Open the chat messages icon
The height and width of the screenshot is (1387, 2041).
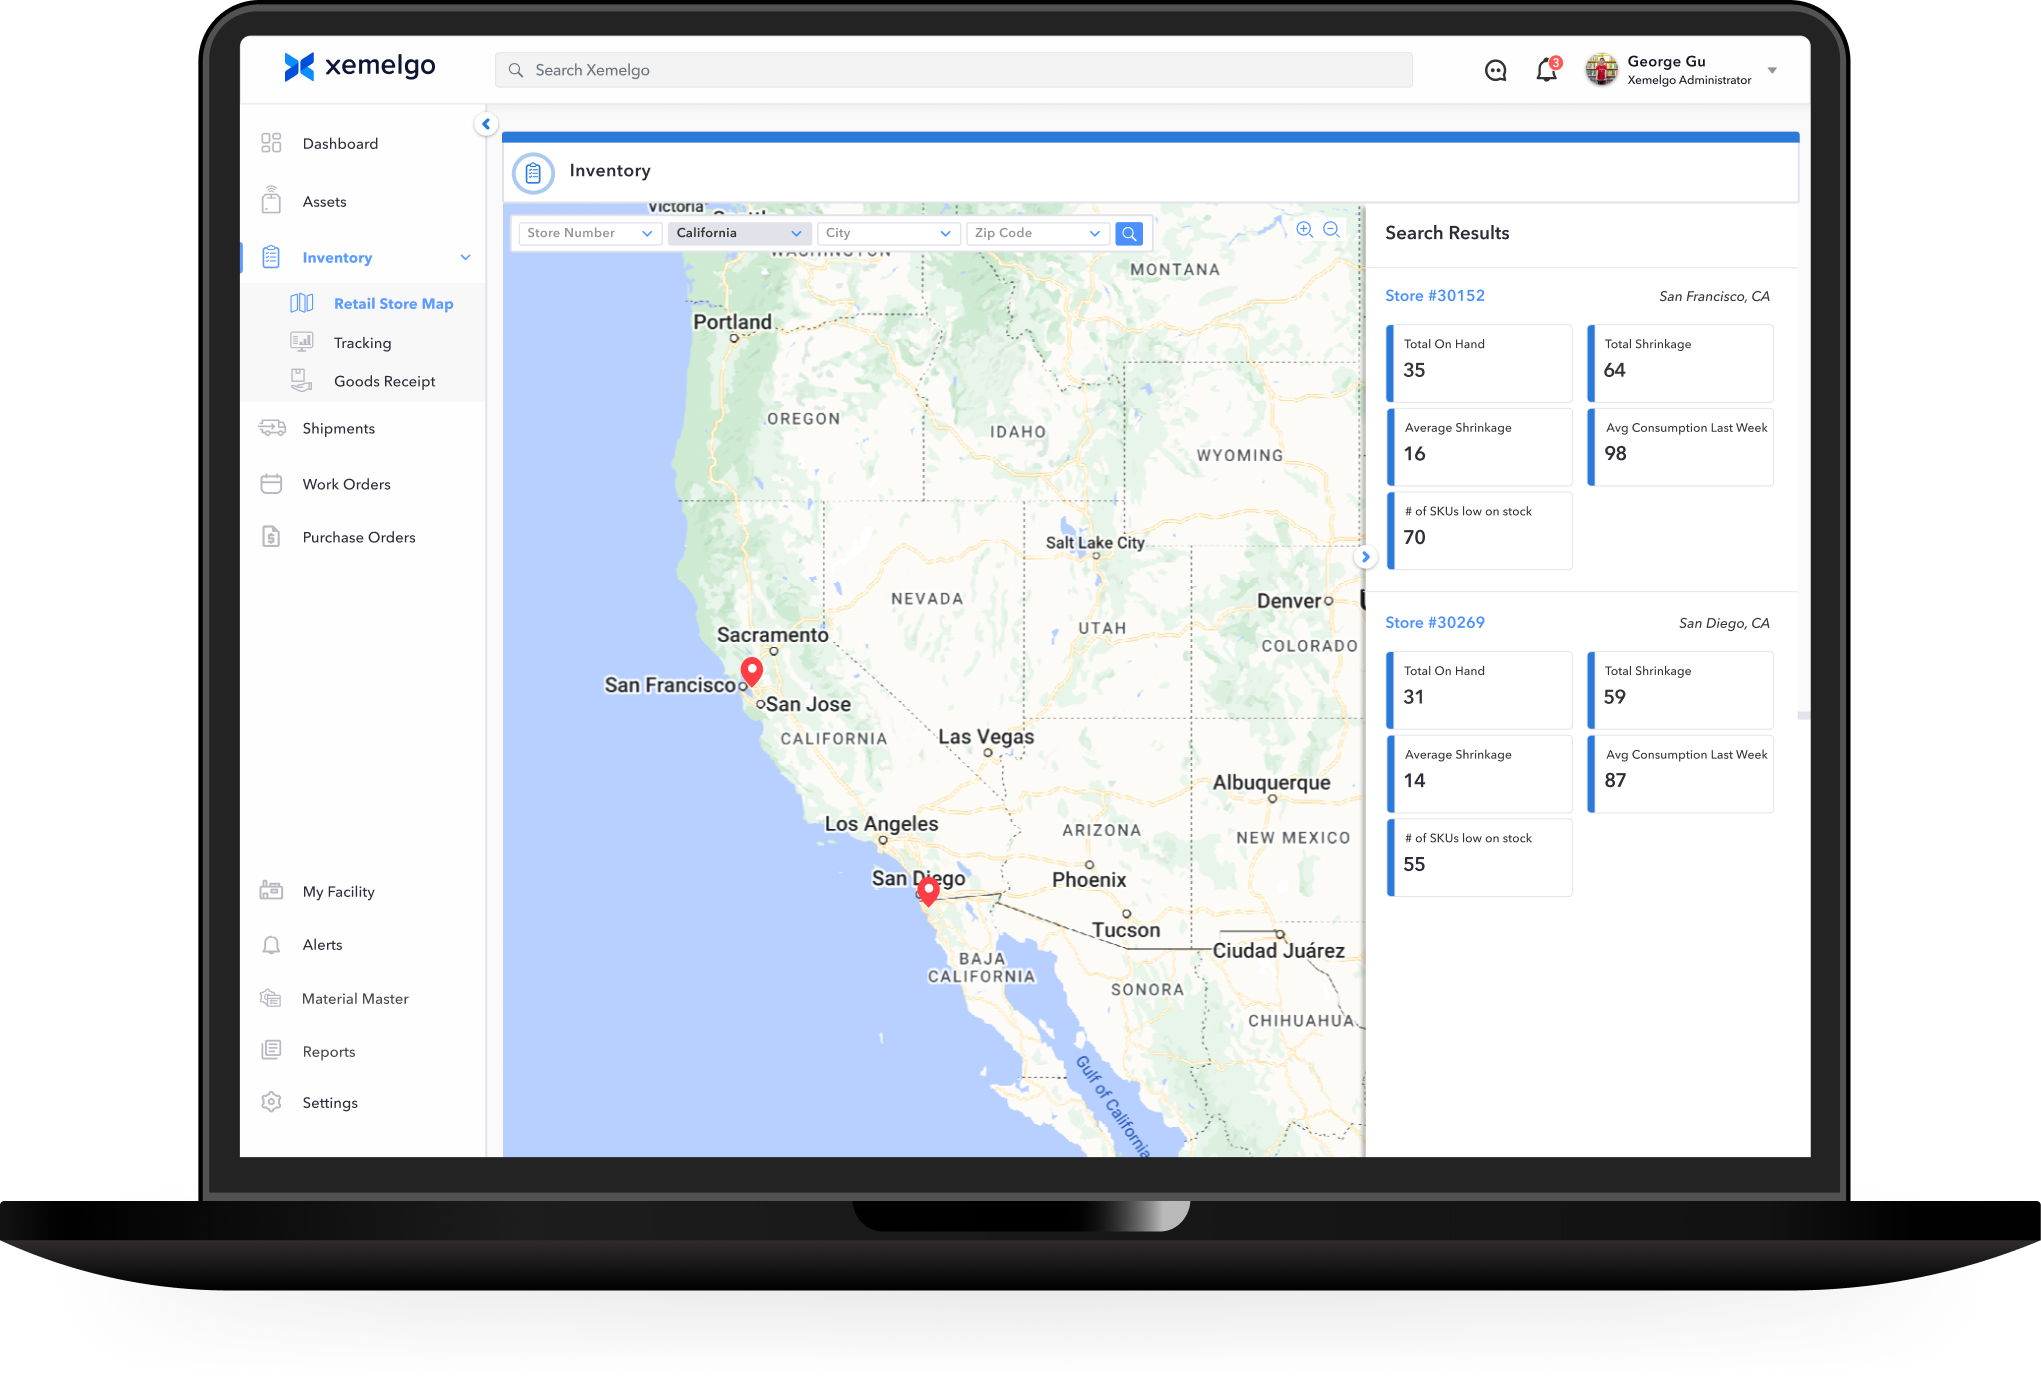[1495, 70]
